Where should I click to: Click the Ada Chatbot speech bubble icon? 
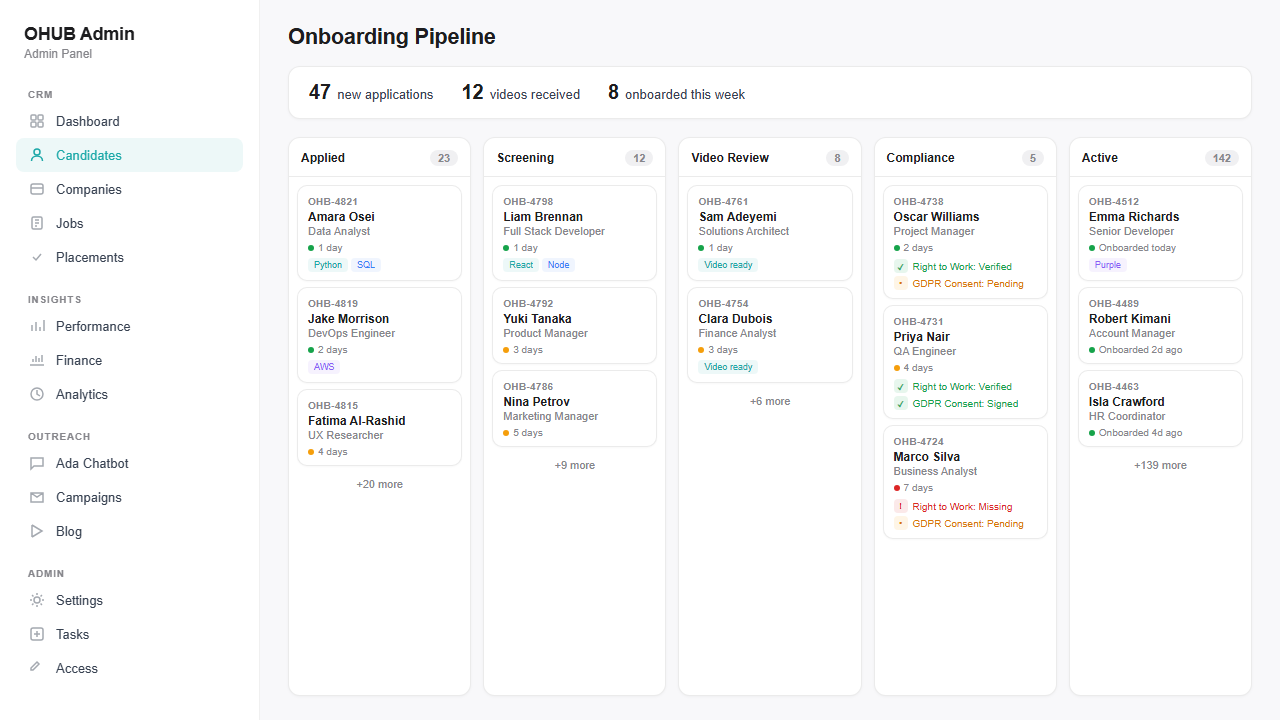[x=37, y=463]
